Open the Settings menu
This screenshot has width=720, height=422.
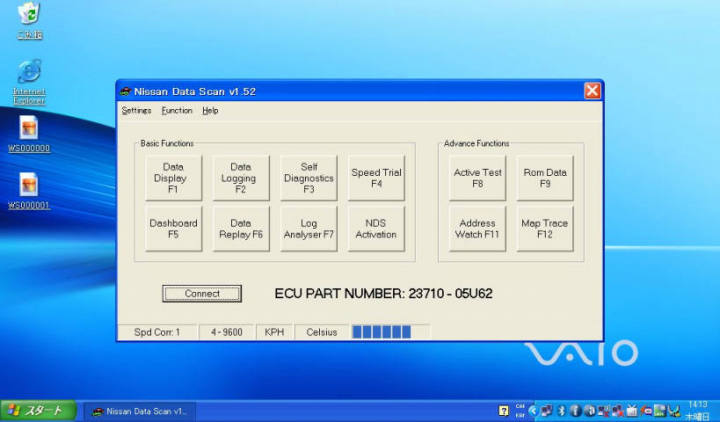136,111
